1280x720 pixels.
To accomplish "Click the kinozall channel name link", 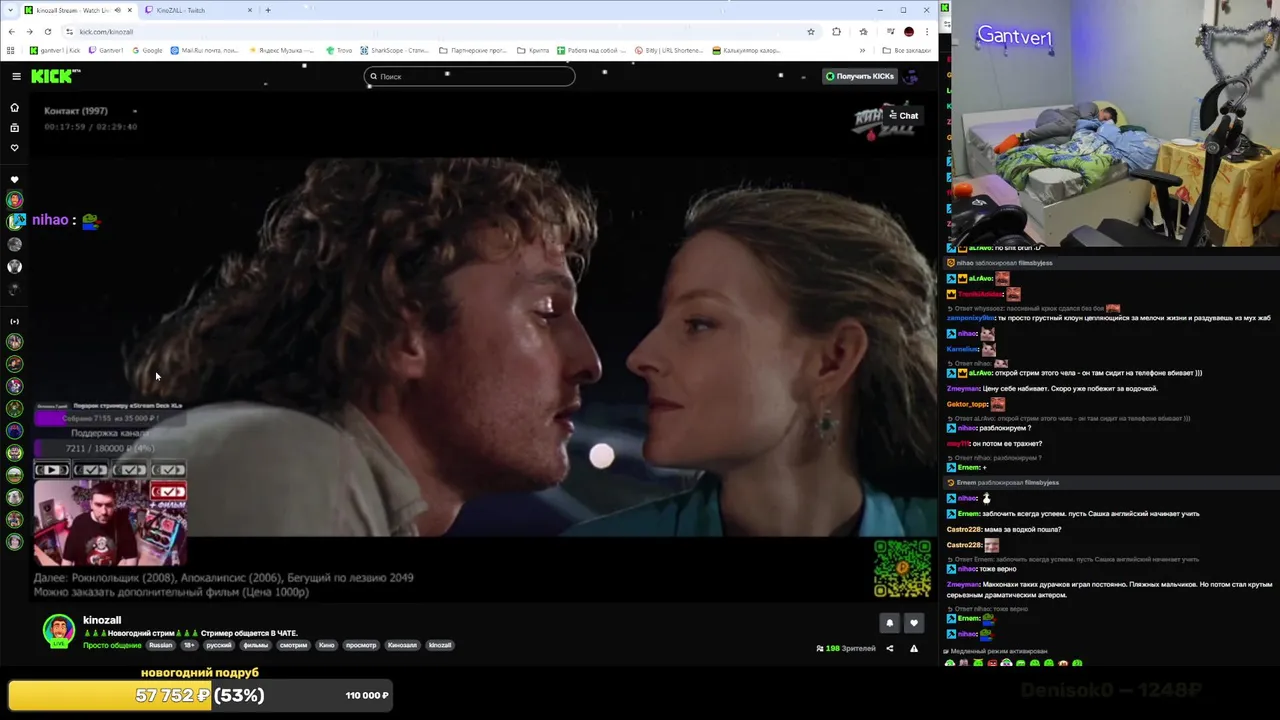I will point(102,620).
